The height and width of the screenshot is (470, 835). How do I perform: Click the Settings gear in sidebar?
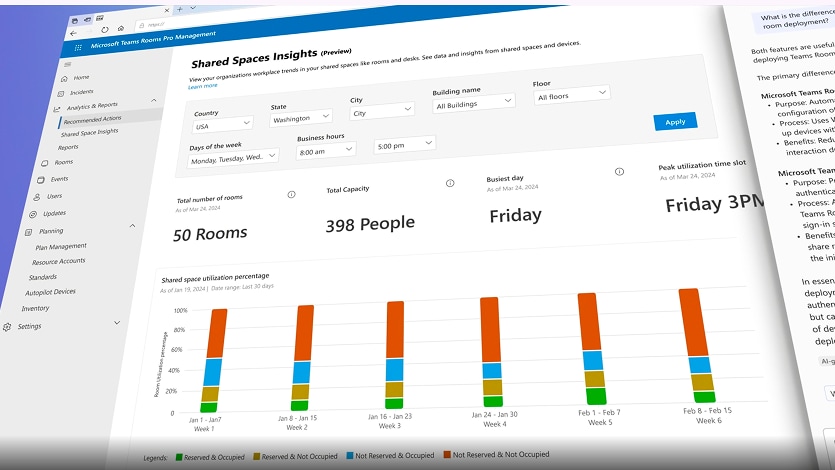click(7, 327)
